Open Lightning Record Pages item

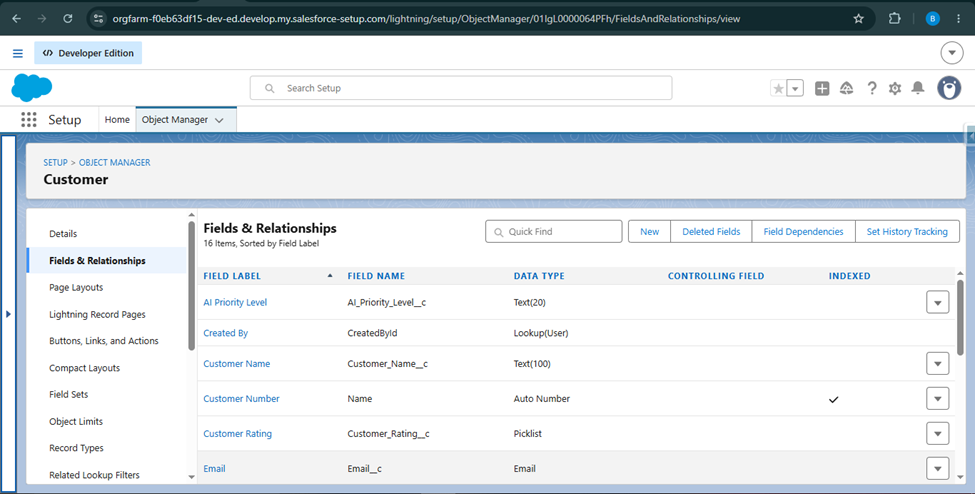pos(97,314)
